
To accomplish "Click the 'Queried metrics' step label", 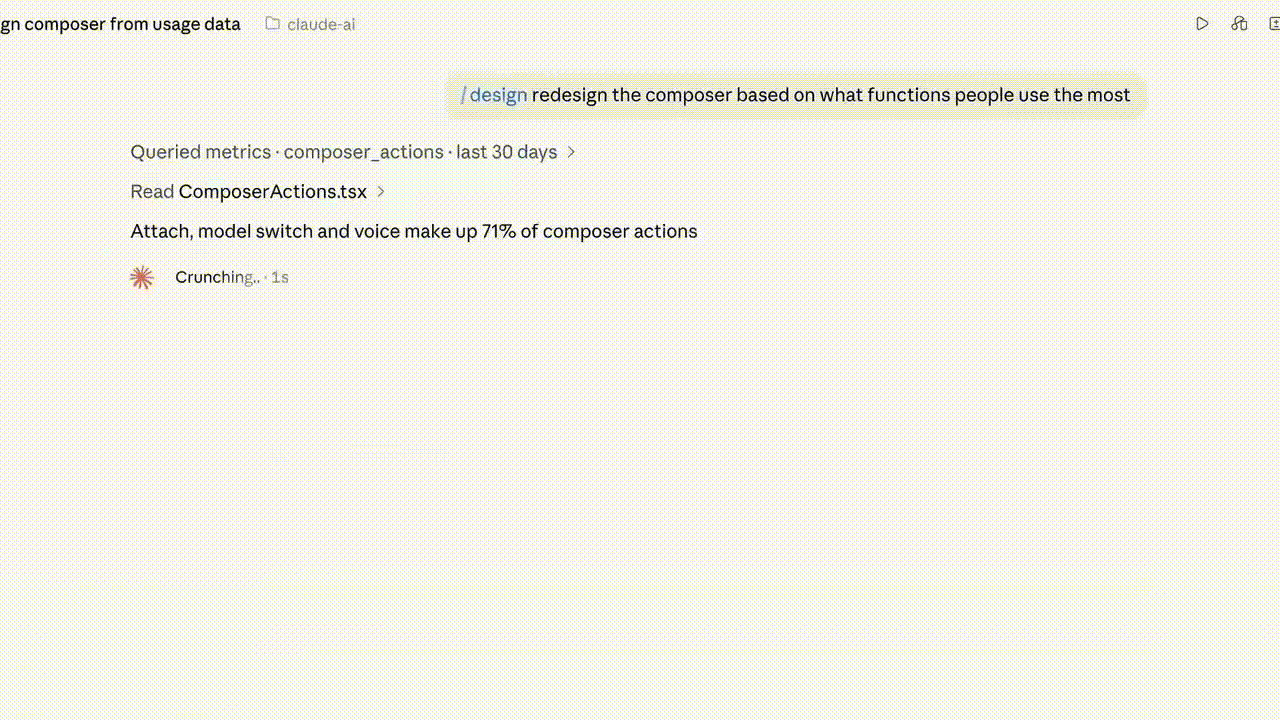I will [201, 152].
